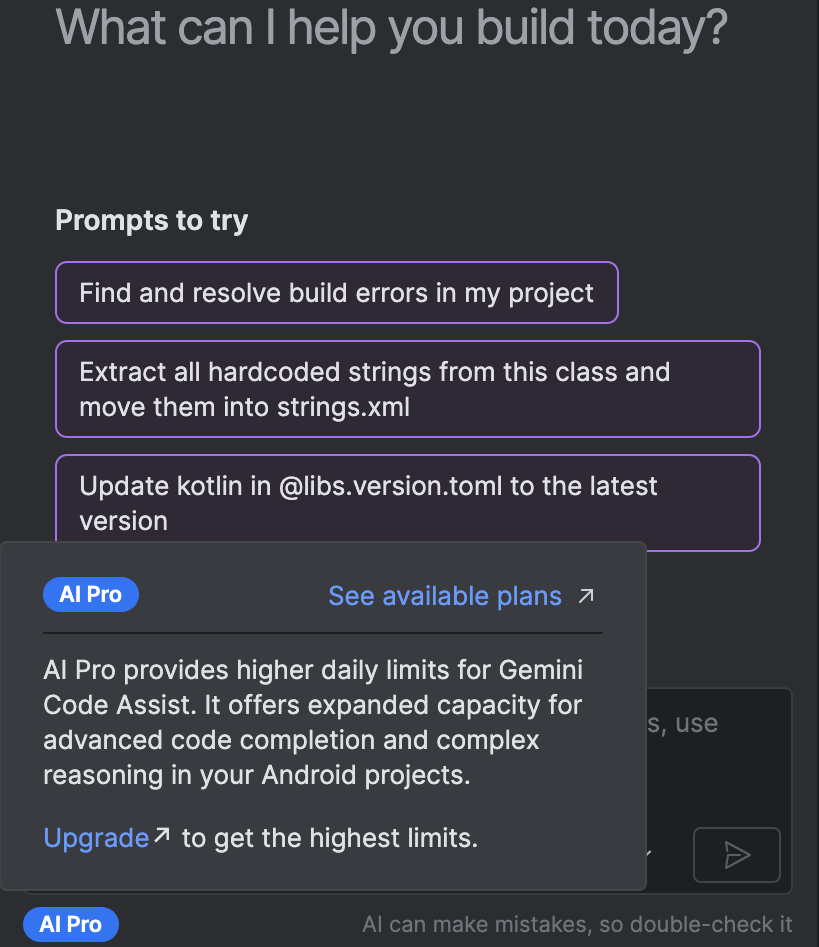Click the external-link arrow next to Upgrade
Viewport: 819px width, 947px height.
(162, 836)
